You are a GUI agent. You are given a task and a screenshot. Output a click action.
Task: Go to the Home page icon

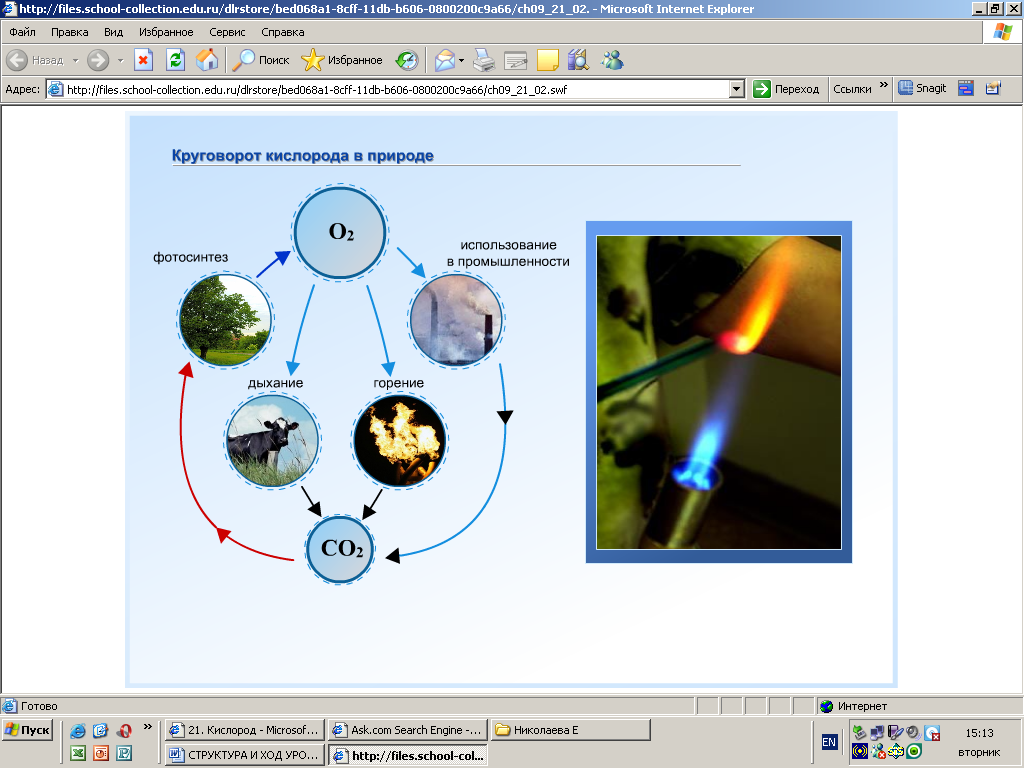(206, 60)
